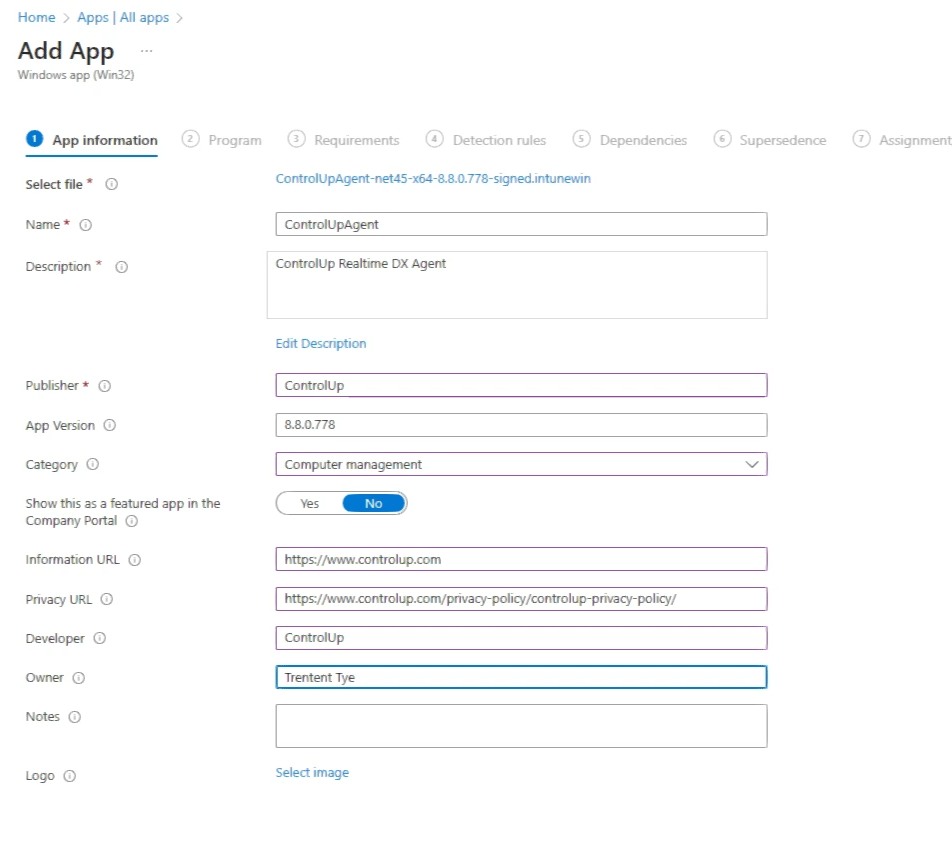Go to the Supersedence tab
The width and height of the screenshot is (952, 842).
click(770, 140)
